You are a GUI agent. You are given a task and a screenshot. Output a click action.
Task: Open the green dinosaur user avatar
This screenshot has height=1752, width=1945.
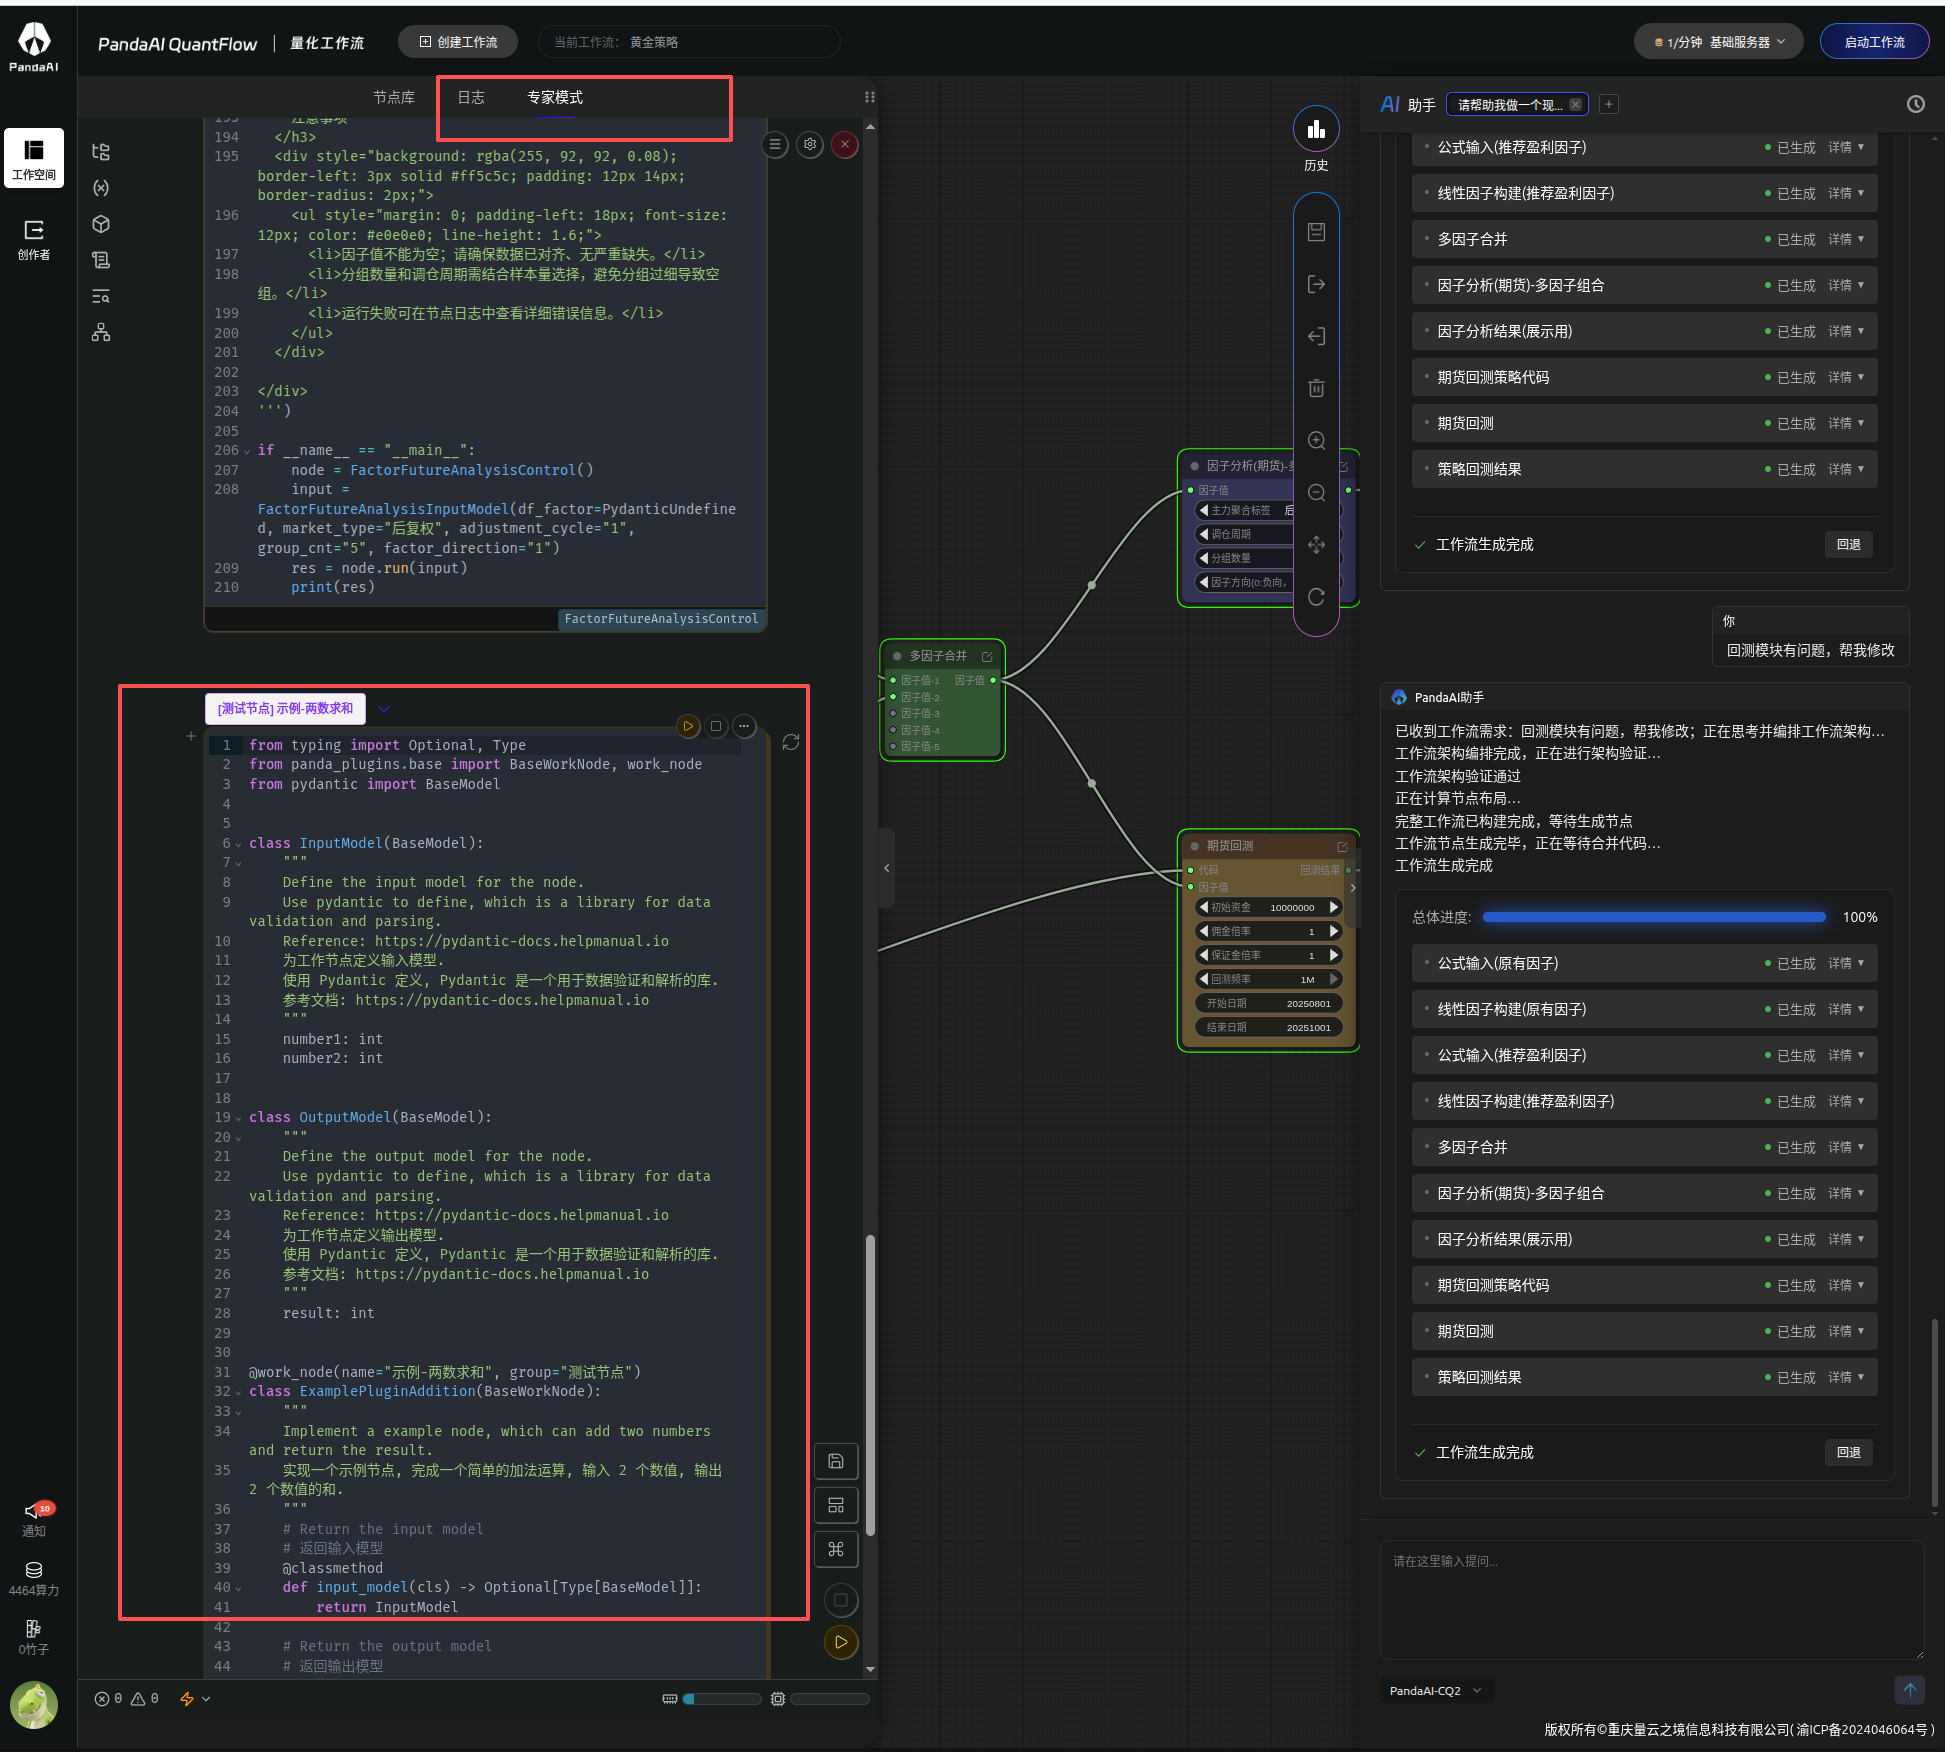click(34, 1704)
